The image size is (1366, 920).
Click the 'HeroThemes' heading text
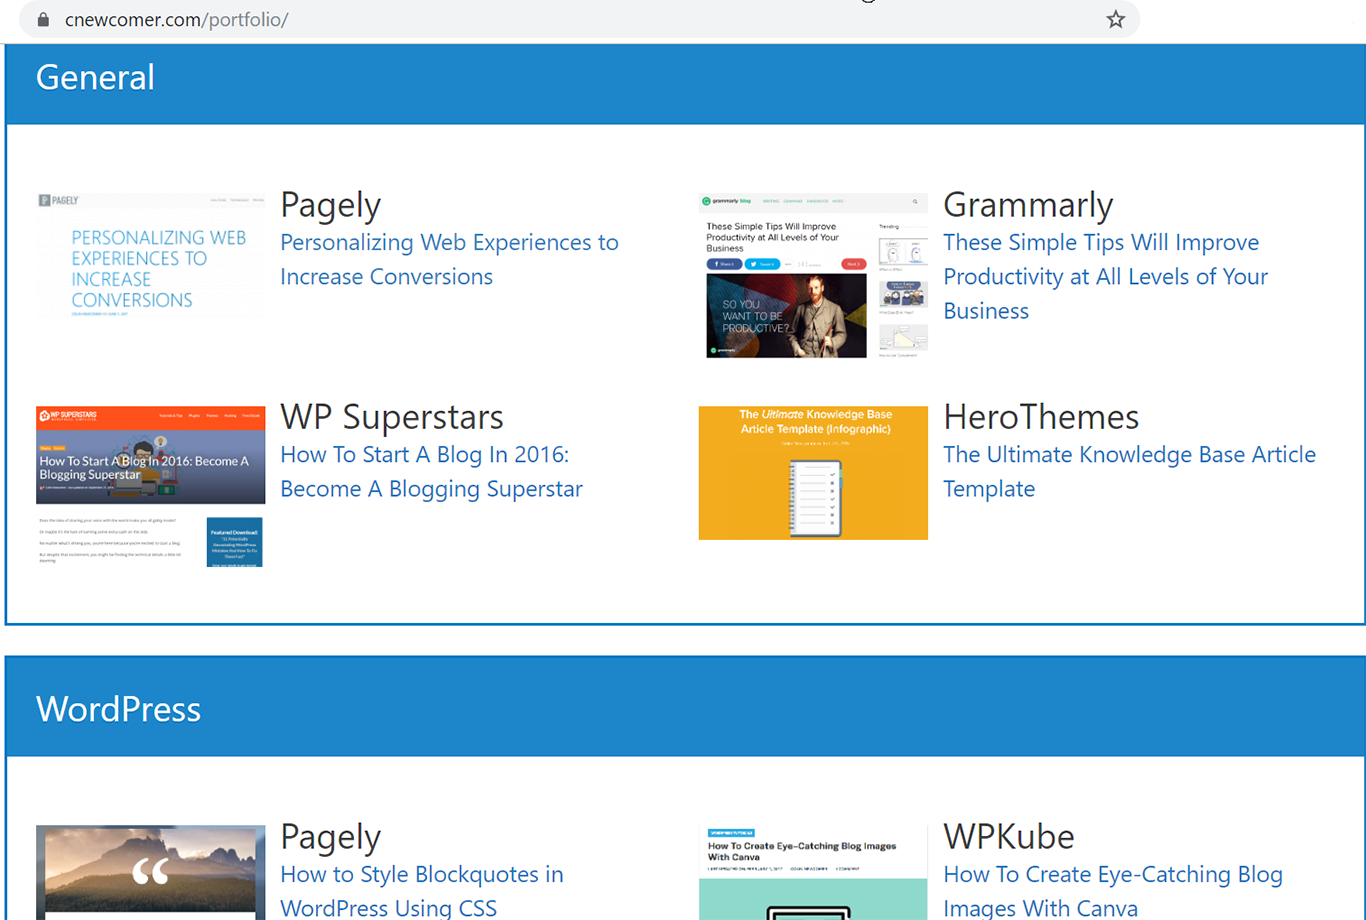pos(1041,417)
